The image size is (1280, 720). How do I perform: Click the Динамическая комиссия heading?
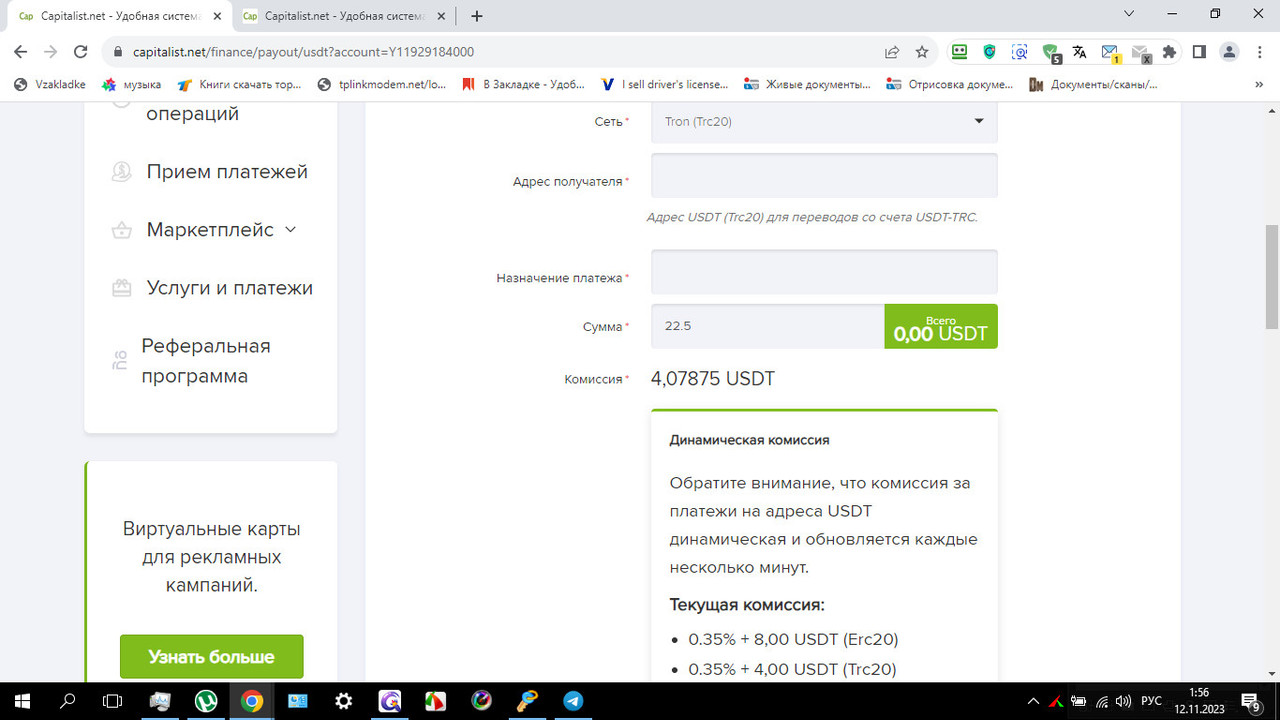pyautogui.click(x=749, y=440)
